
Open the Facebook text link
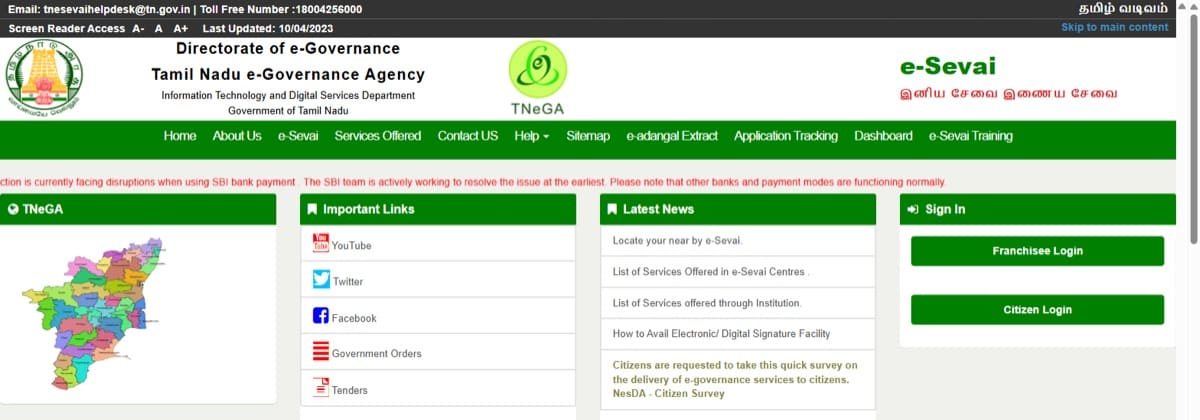354,318
